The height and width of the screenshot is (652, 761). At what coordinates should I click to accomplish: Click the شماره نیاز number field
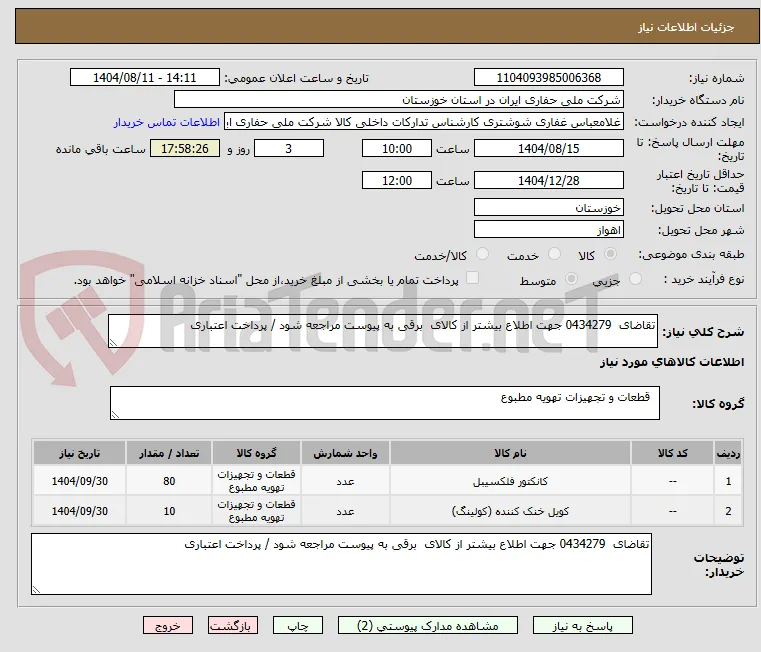tap(548, 78)
